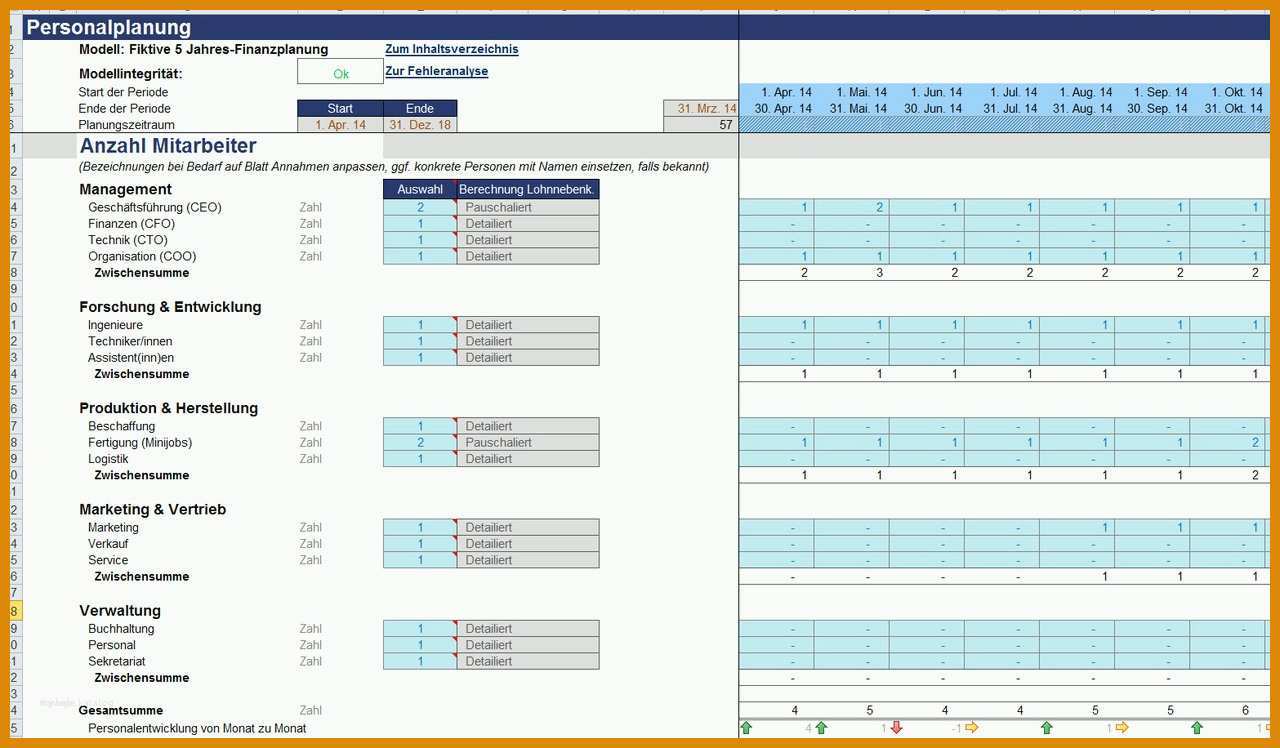This screenshot has width=1280, height=748.
Task: Click the 'Anzahl Mitarbeiter' heading
Action: coord(168,146)
